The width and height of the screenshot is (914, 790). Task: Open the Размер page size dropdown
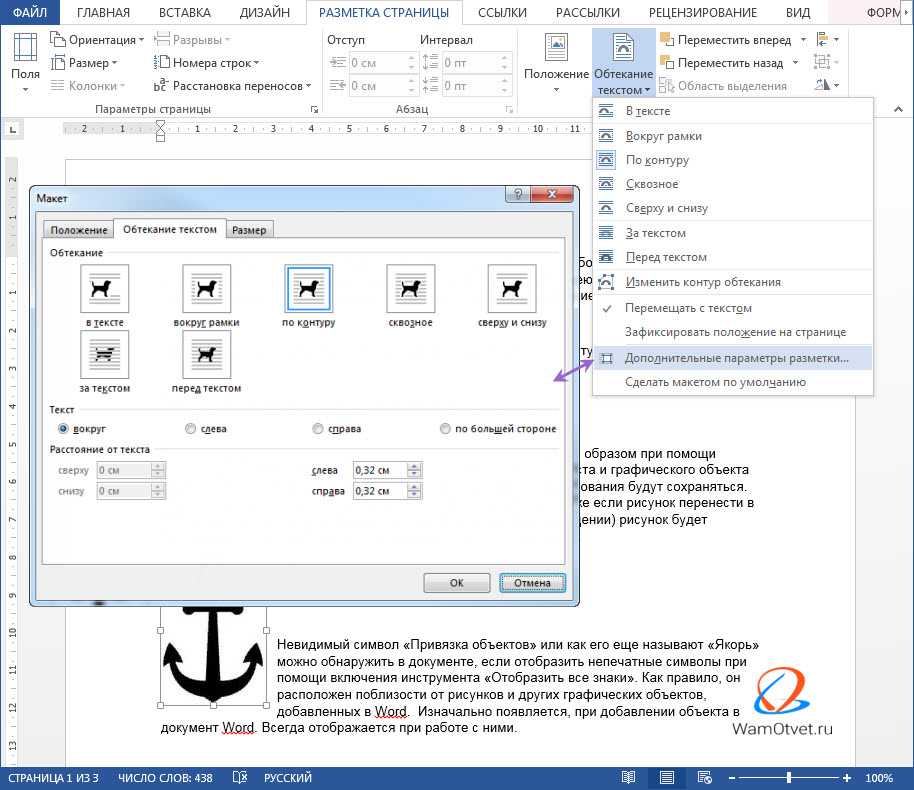point(84,62)
